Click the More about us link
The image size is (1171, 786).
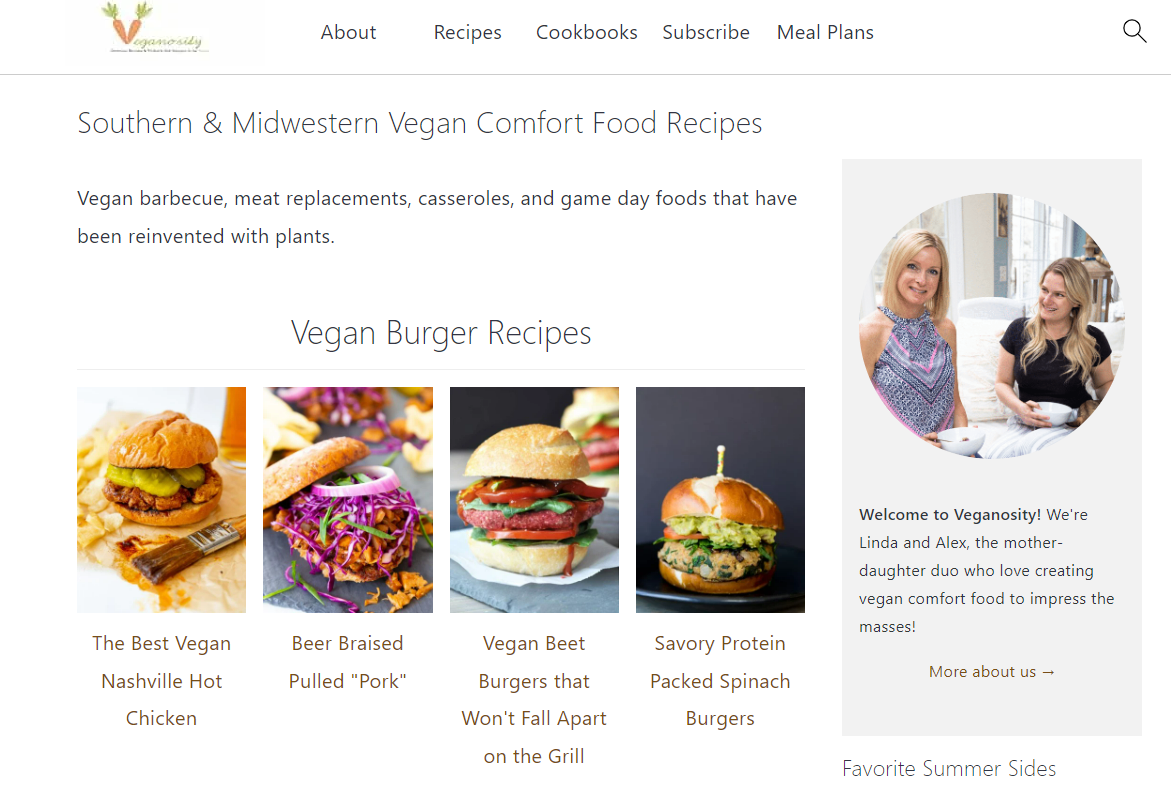click(x=992, y=672)
